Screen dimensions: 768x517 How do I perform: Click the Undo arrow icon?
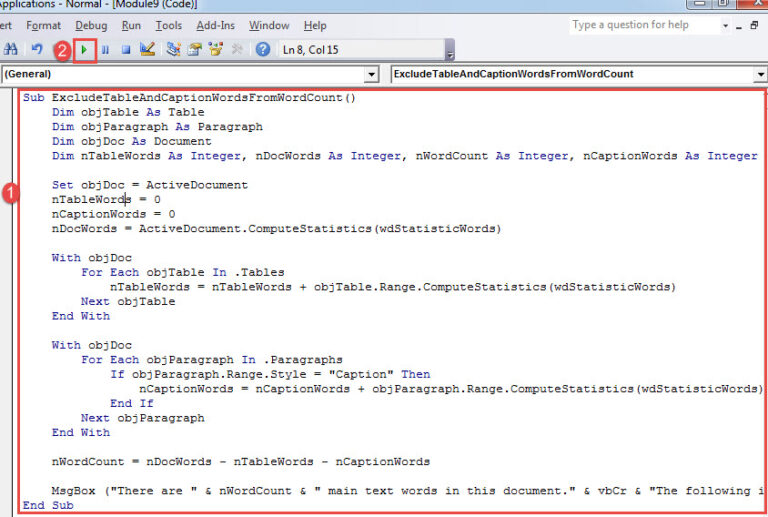(37, 49)
